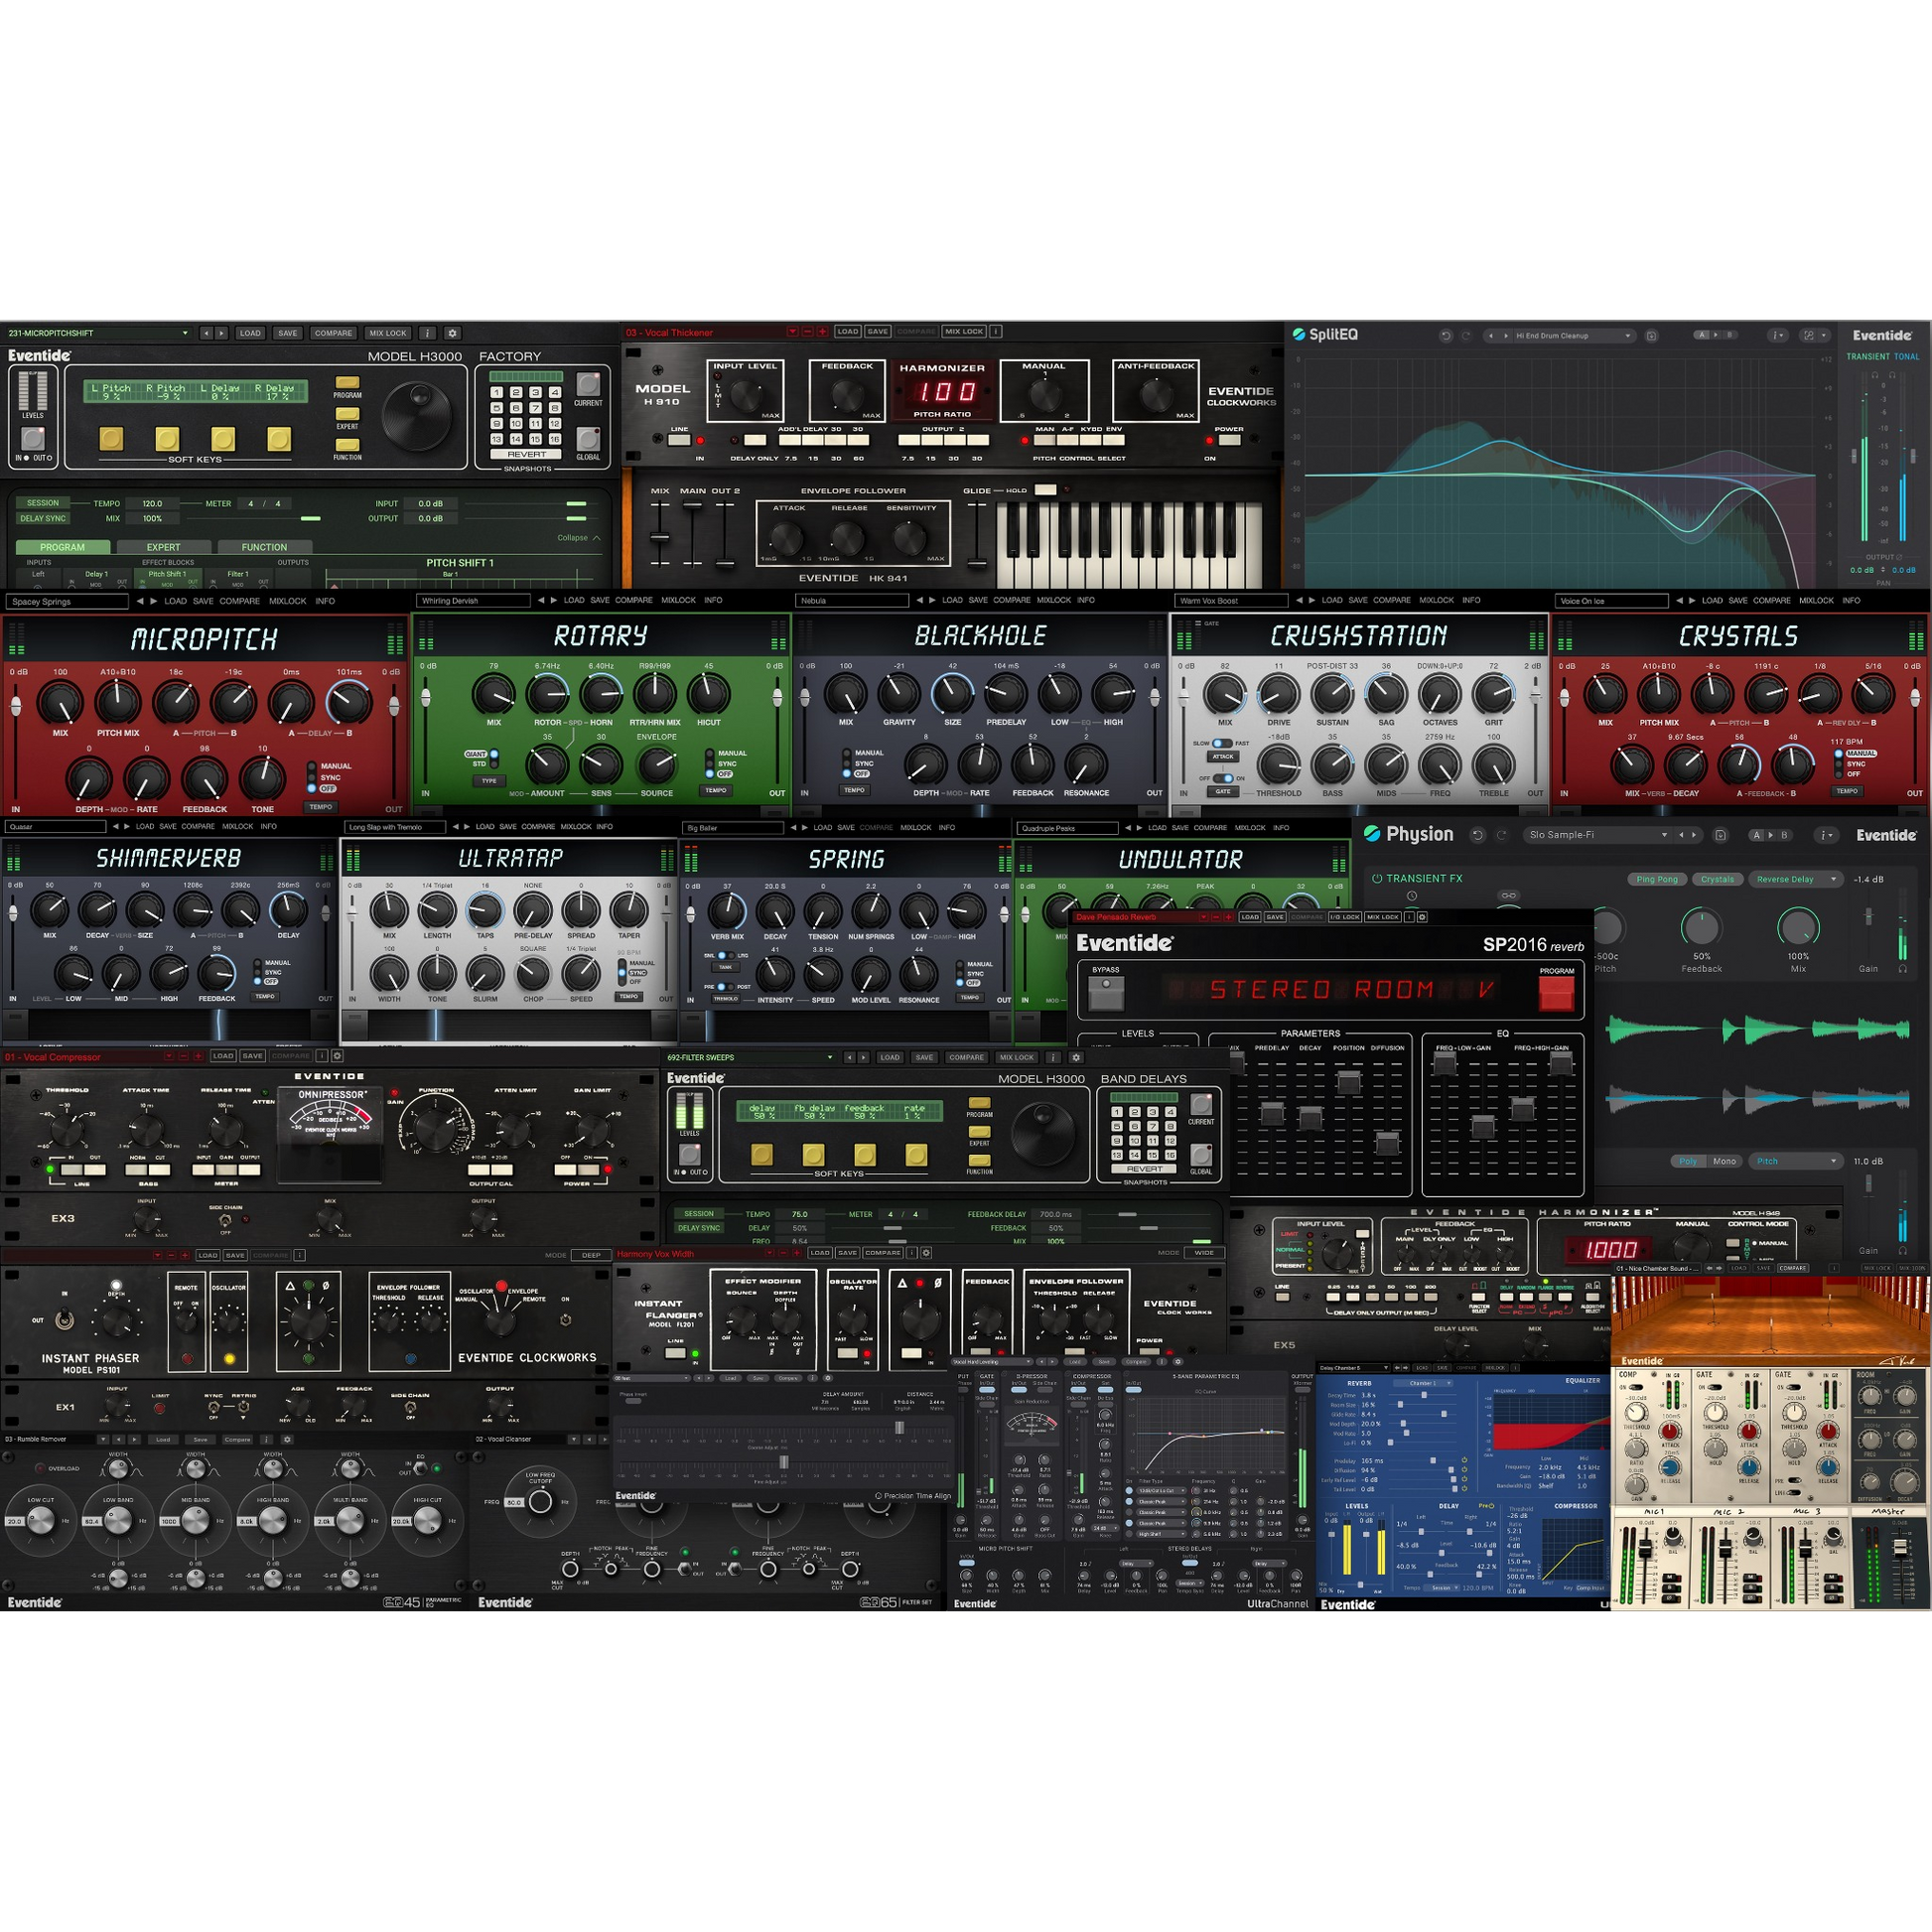
Task: Open settings gear in Omnipressor Vocal Compressor toolbar
Action: pos(337,1056)
